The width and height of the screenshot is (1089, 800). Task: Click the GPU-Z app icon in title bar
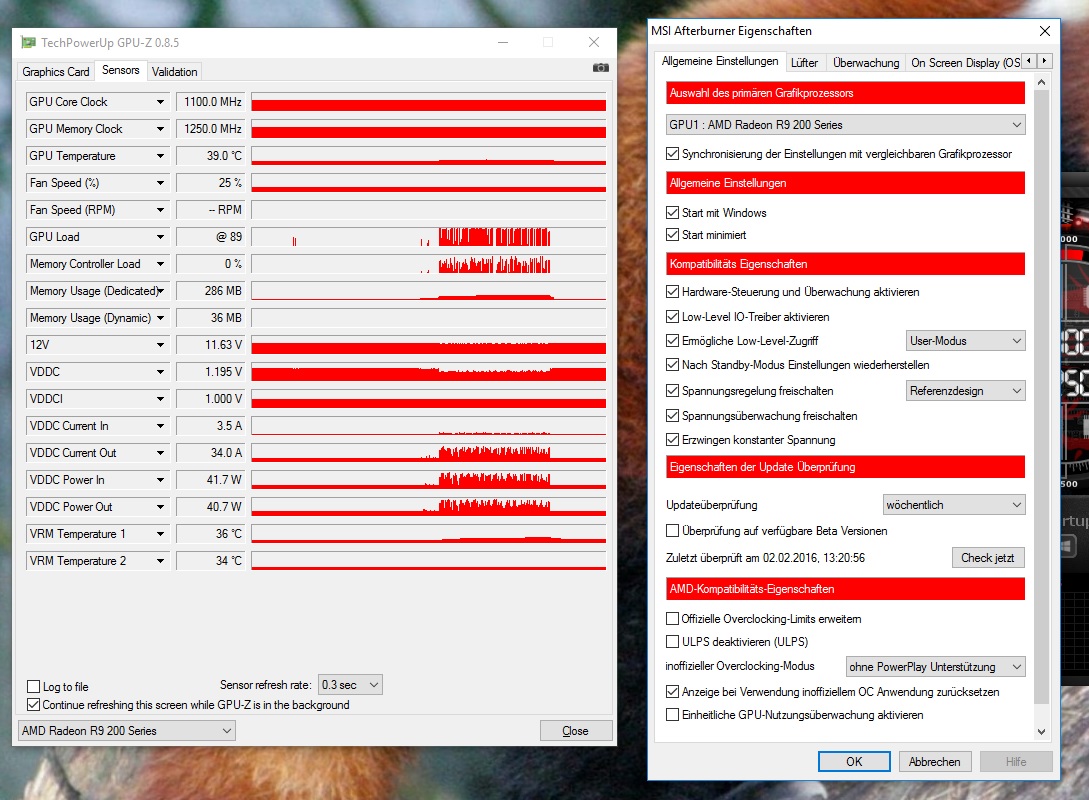[x=28, y=42]
